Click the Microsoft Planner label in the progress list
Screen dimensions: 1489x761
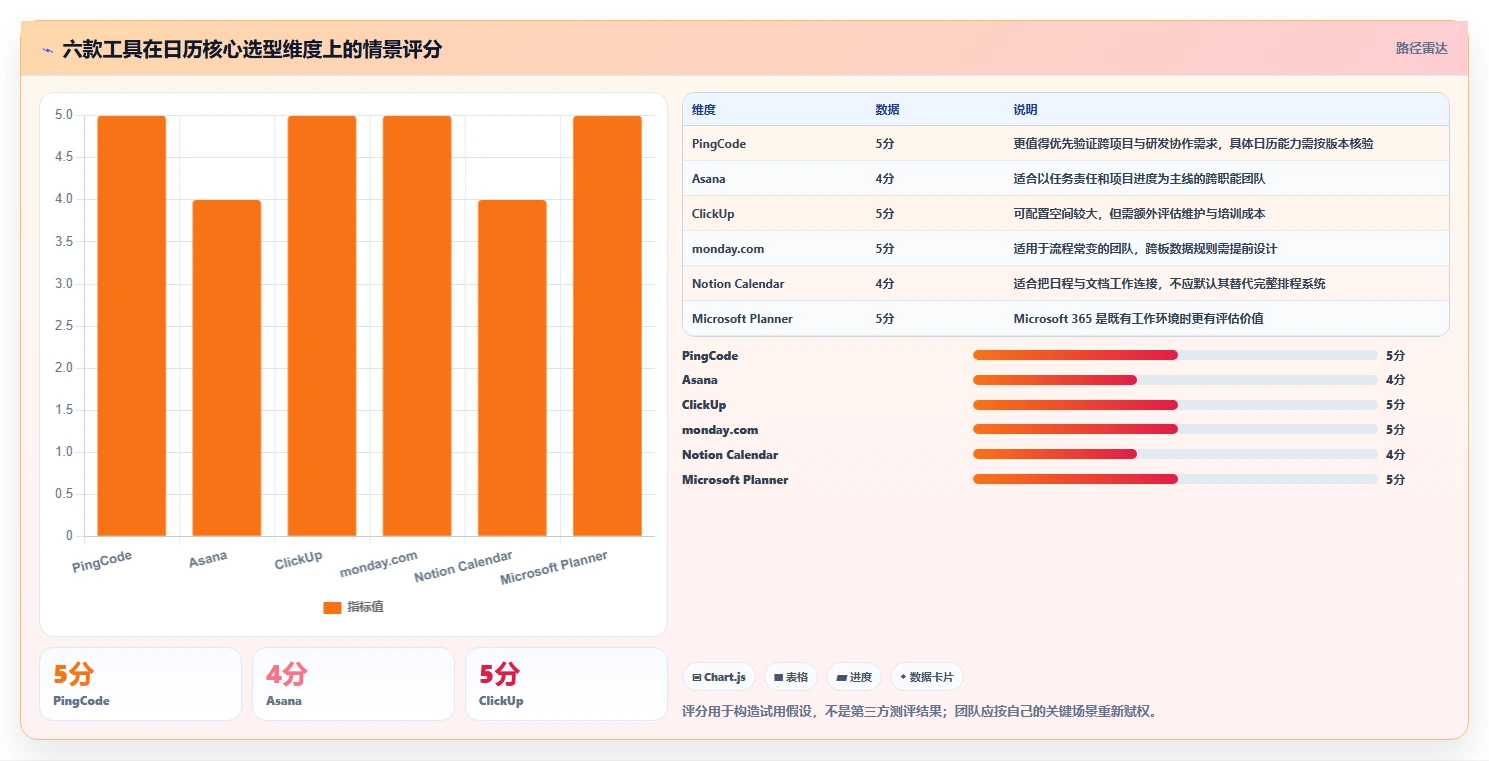(x=735, y=480)
